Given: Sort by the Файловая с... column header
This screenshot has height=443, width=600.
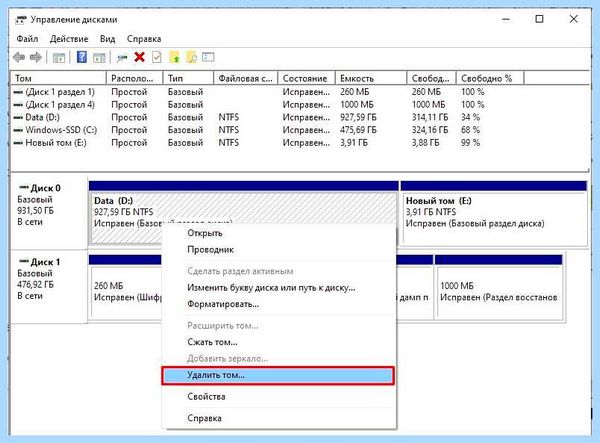Looking at the screenshot, I should [x=246, y=78].
